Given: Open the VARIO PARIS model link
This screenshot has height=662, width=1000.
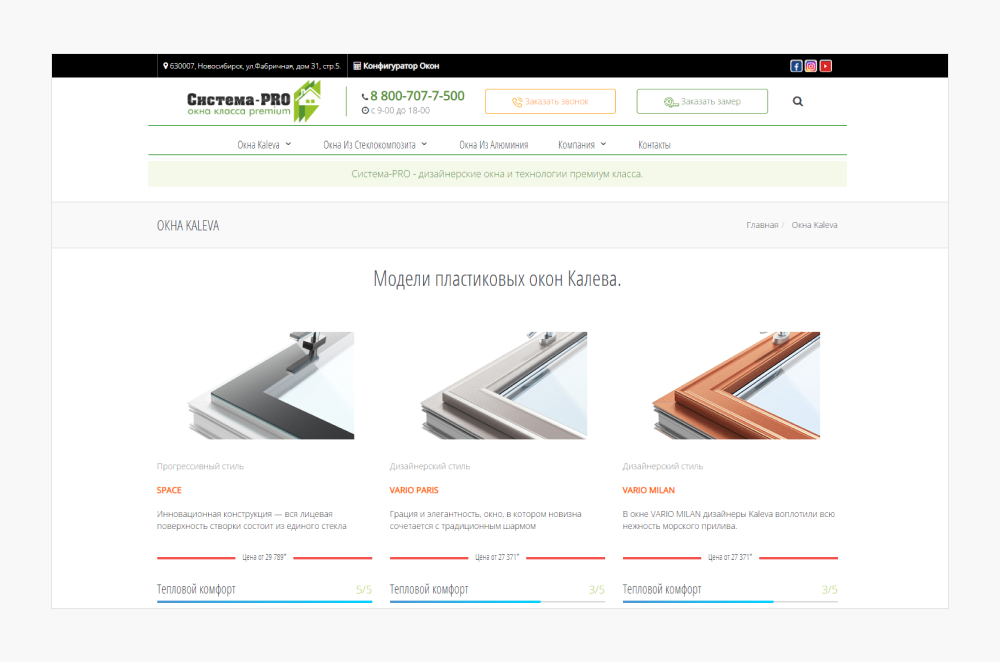Looking at the screenshot, I should click(414, 490).
